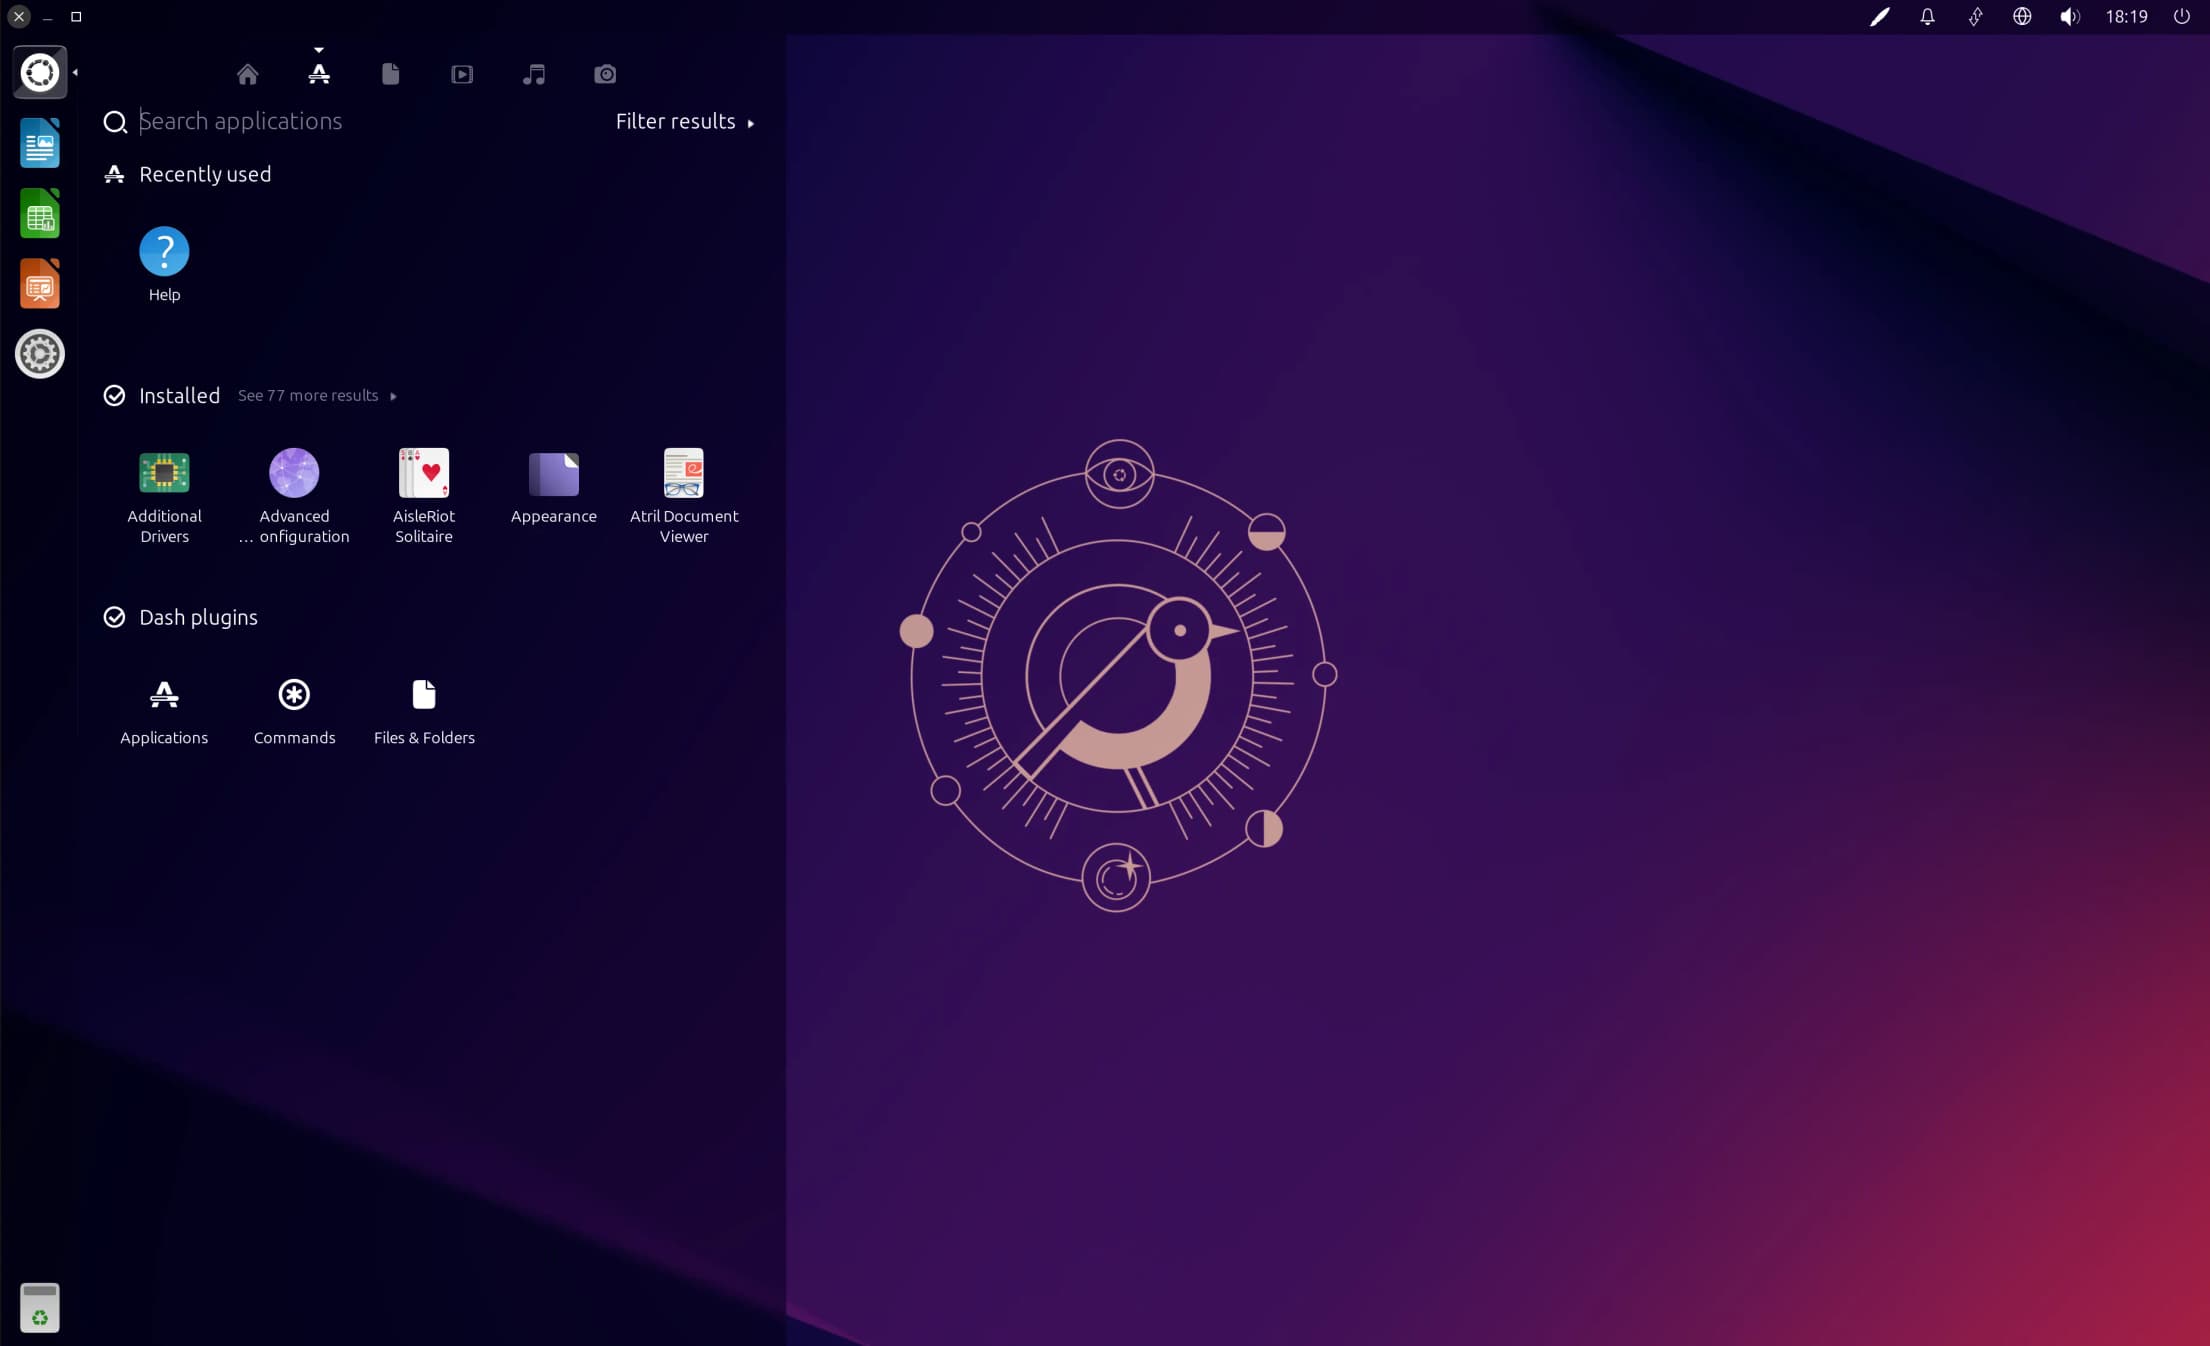
Task: Open Advanced Network Configuration
Action: [294, 473]
